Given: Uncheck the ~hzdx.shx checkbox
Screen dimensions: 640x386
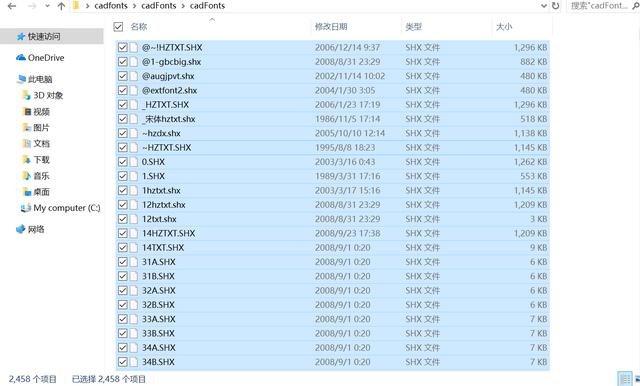Looking at the screenshot, I should 122,133.
